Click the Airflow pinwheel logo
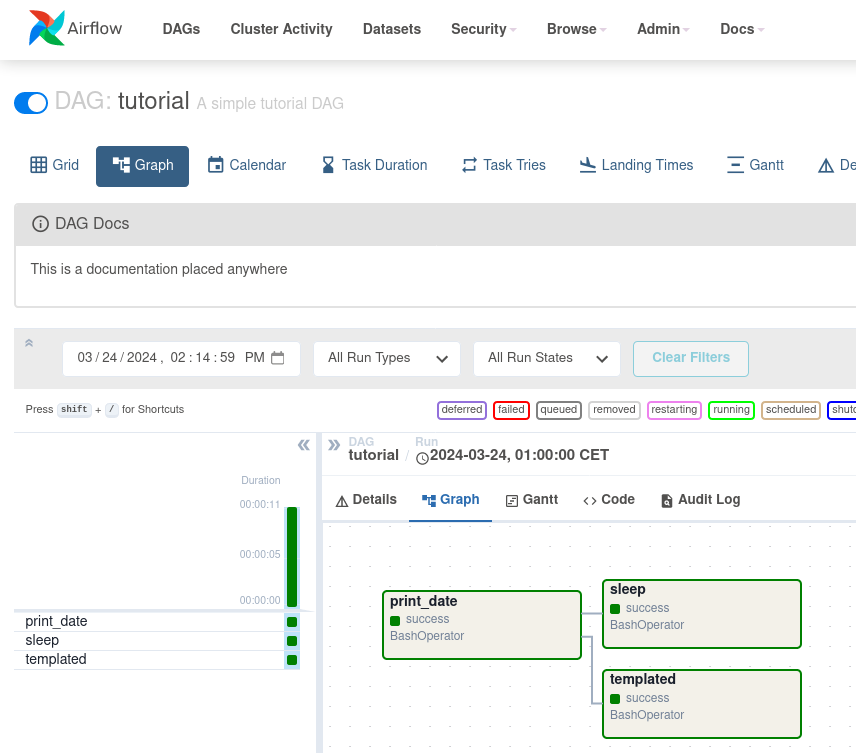The height and width of the screenshot is (753, 856). coord(46,29)
